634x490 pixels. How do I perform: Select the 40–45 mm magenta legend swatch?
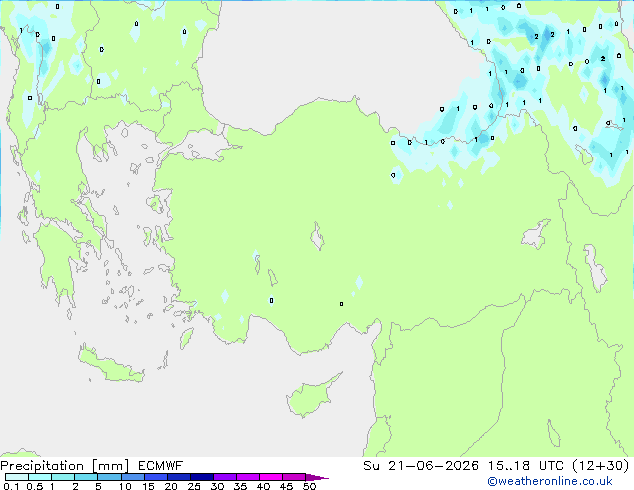[271, 477]
